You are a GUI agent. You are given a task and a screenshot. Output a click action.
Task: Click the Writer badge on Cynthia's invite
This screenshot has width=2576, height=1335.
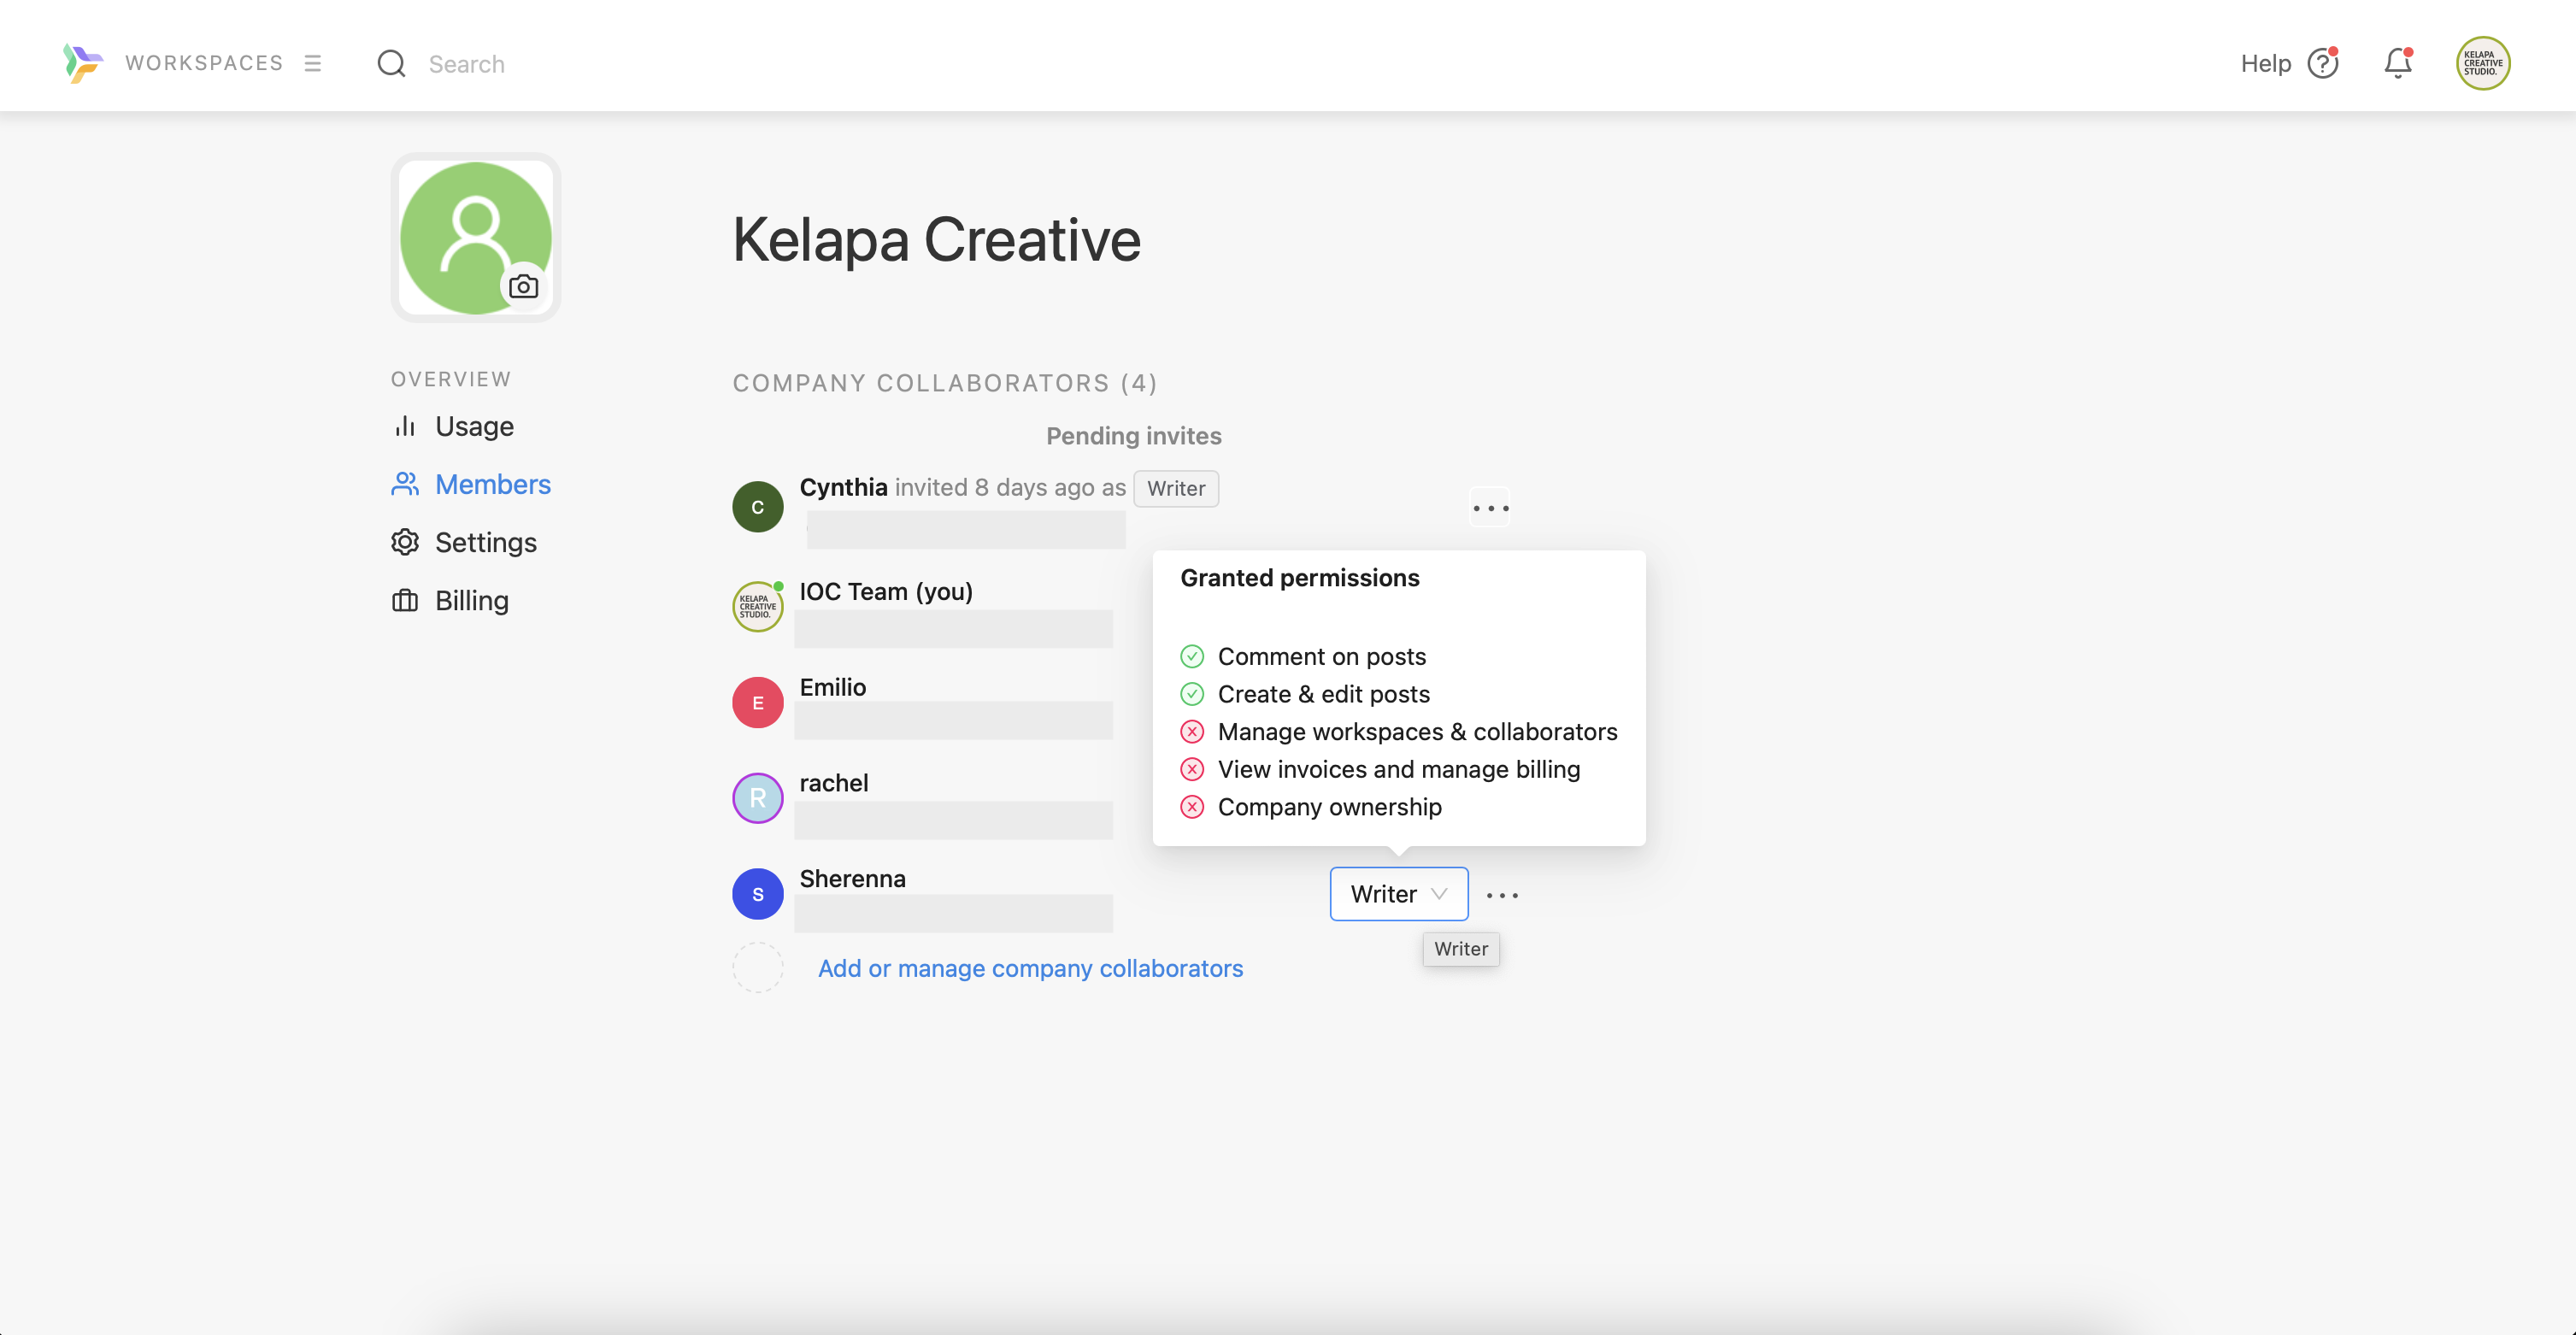click(x=1175, y=489)
